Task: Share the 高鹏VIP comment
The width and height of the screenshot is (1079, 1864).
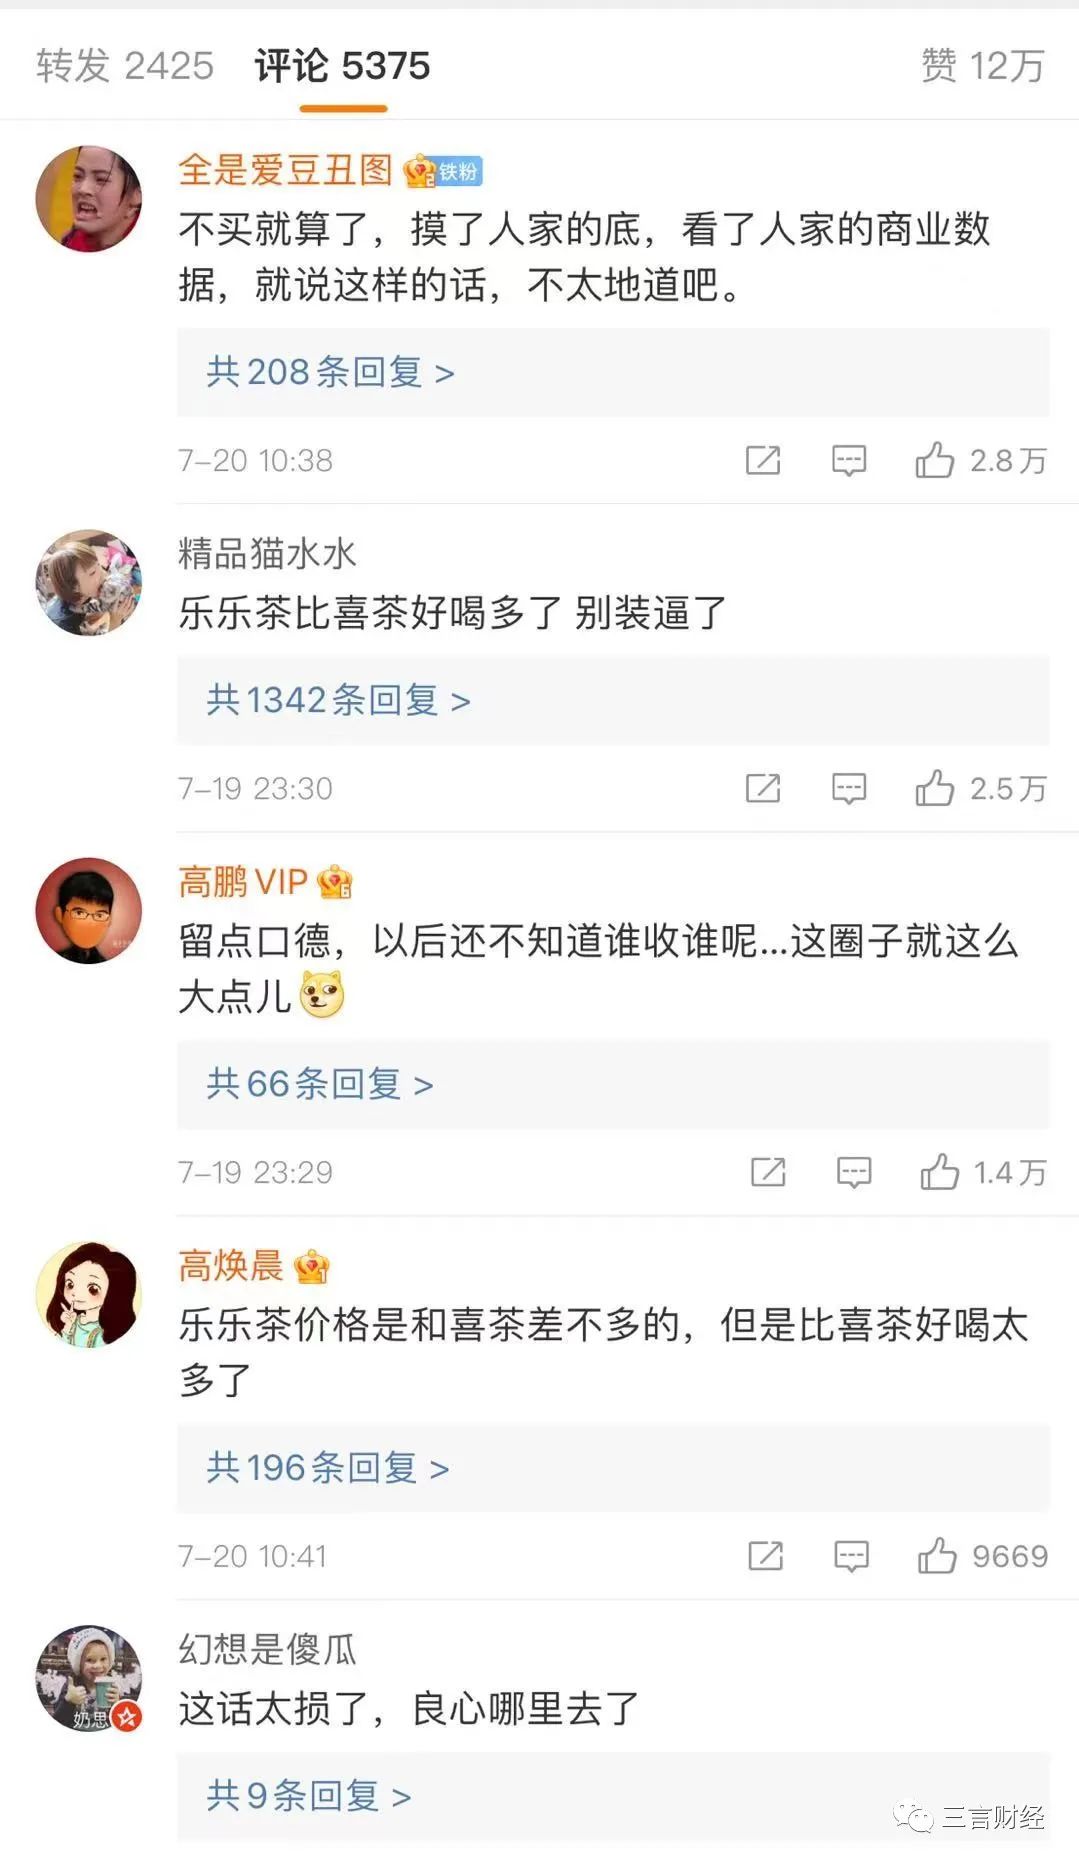Action: click(768, 1172)
